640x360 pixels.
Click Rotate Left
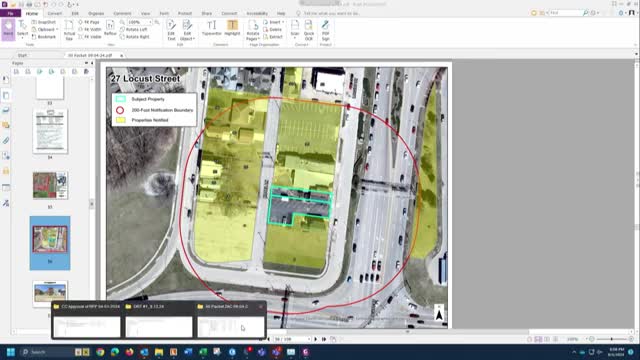coord(133,29)
